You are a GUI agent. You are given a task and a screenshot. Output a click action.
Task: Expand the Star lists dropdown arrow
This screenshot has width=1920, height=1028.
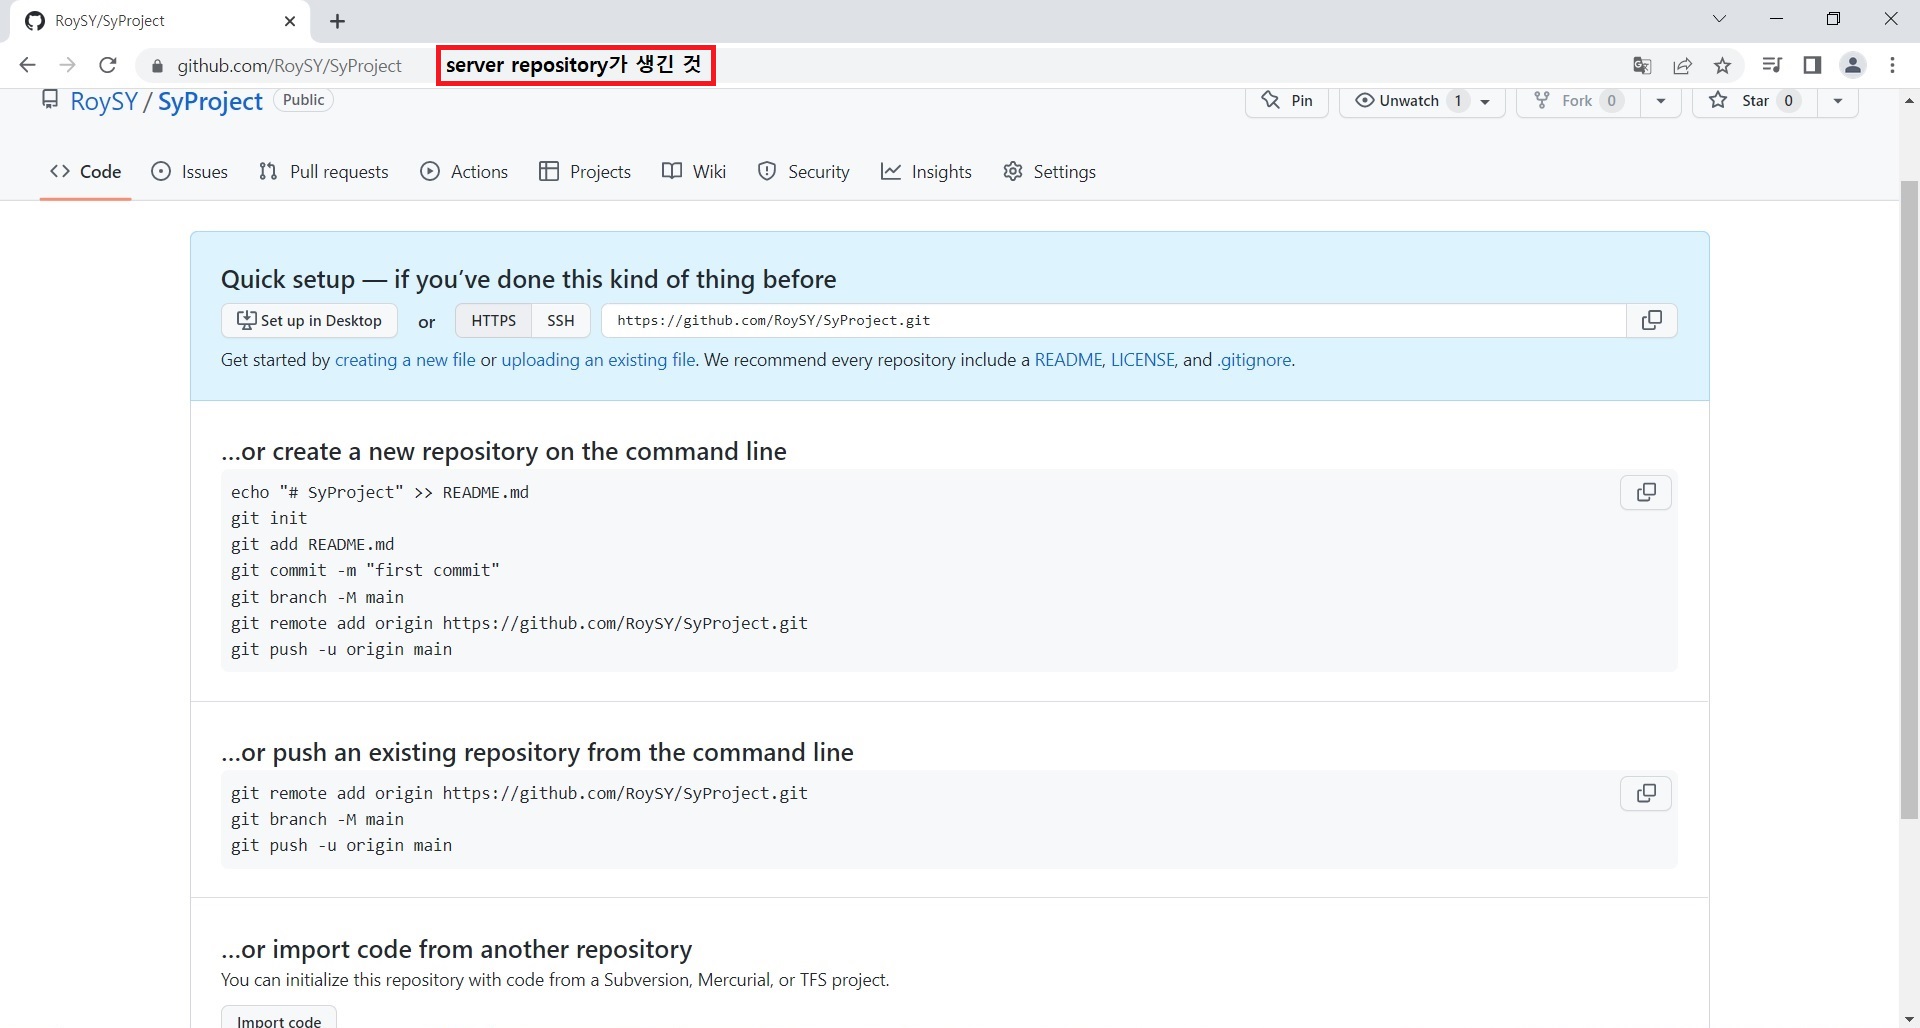click(1837, 101)
